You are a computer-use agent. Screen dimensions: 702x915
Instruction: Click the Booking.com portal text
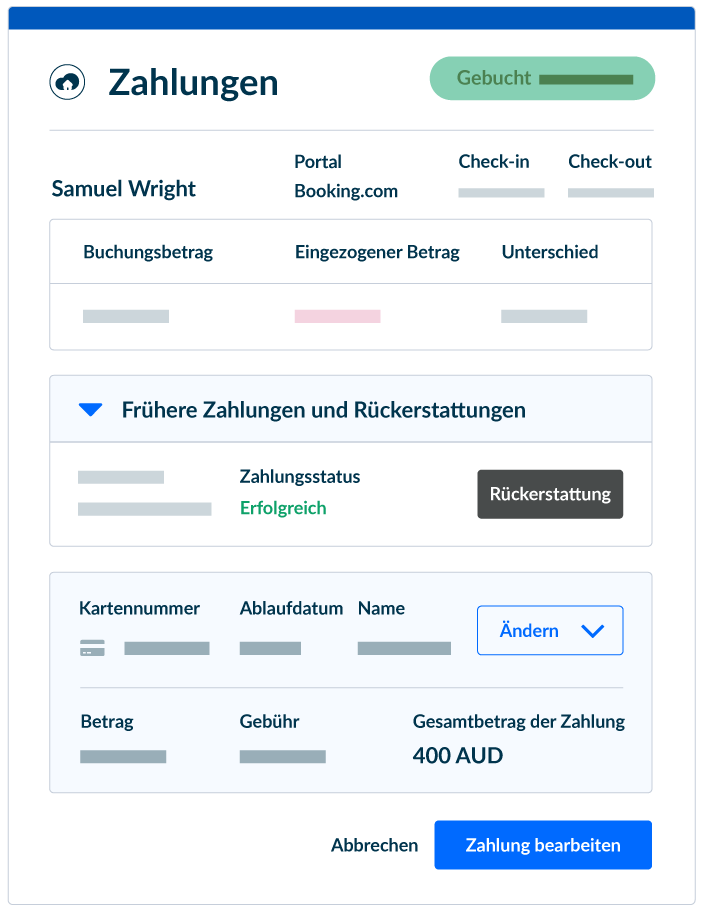[346, 191]
